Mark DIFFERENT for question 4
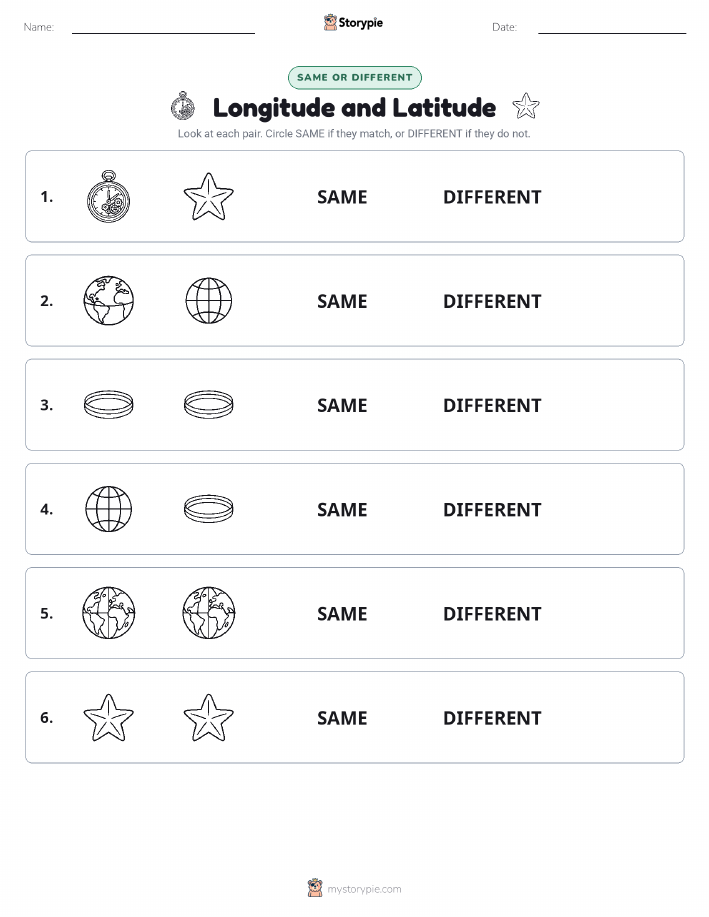 point(492,509)
